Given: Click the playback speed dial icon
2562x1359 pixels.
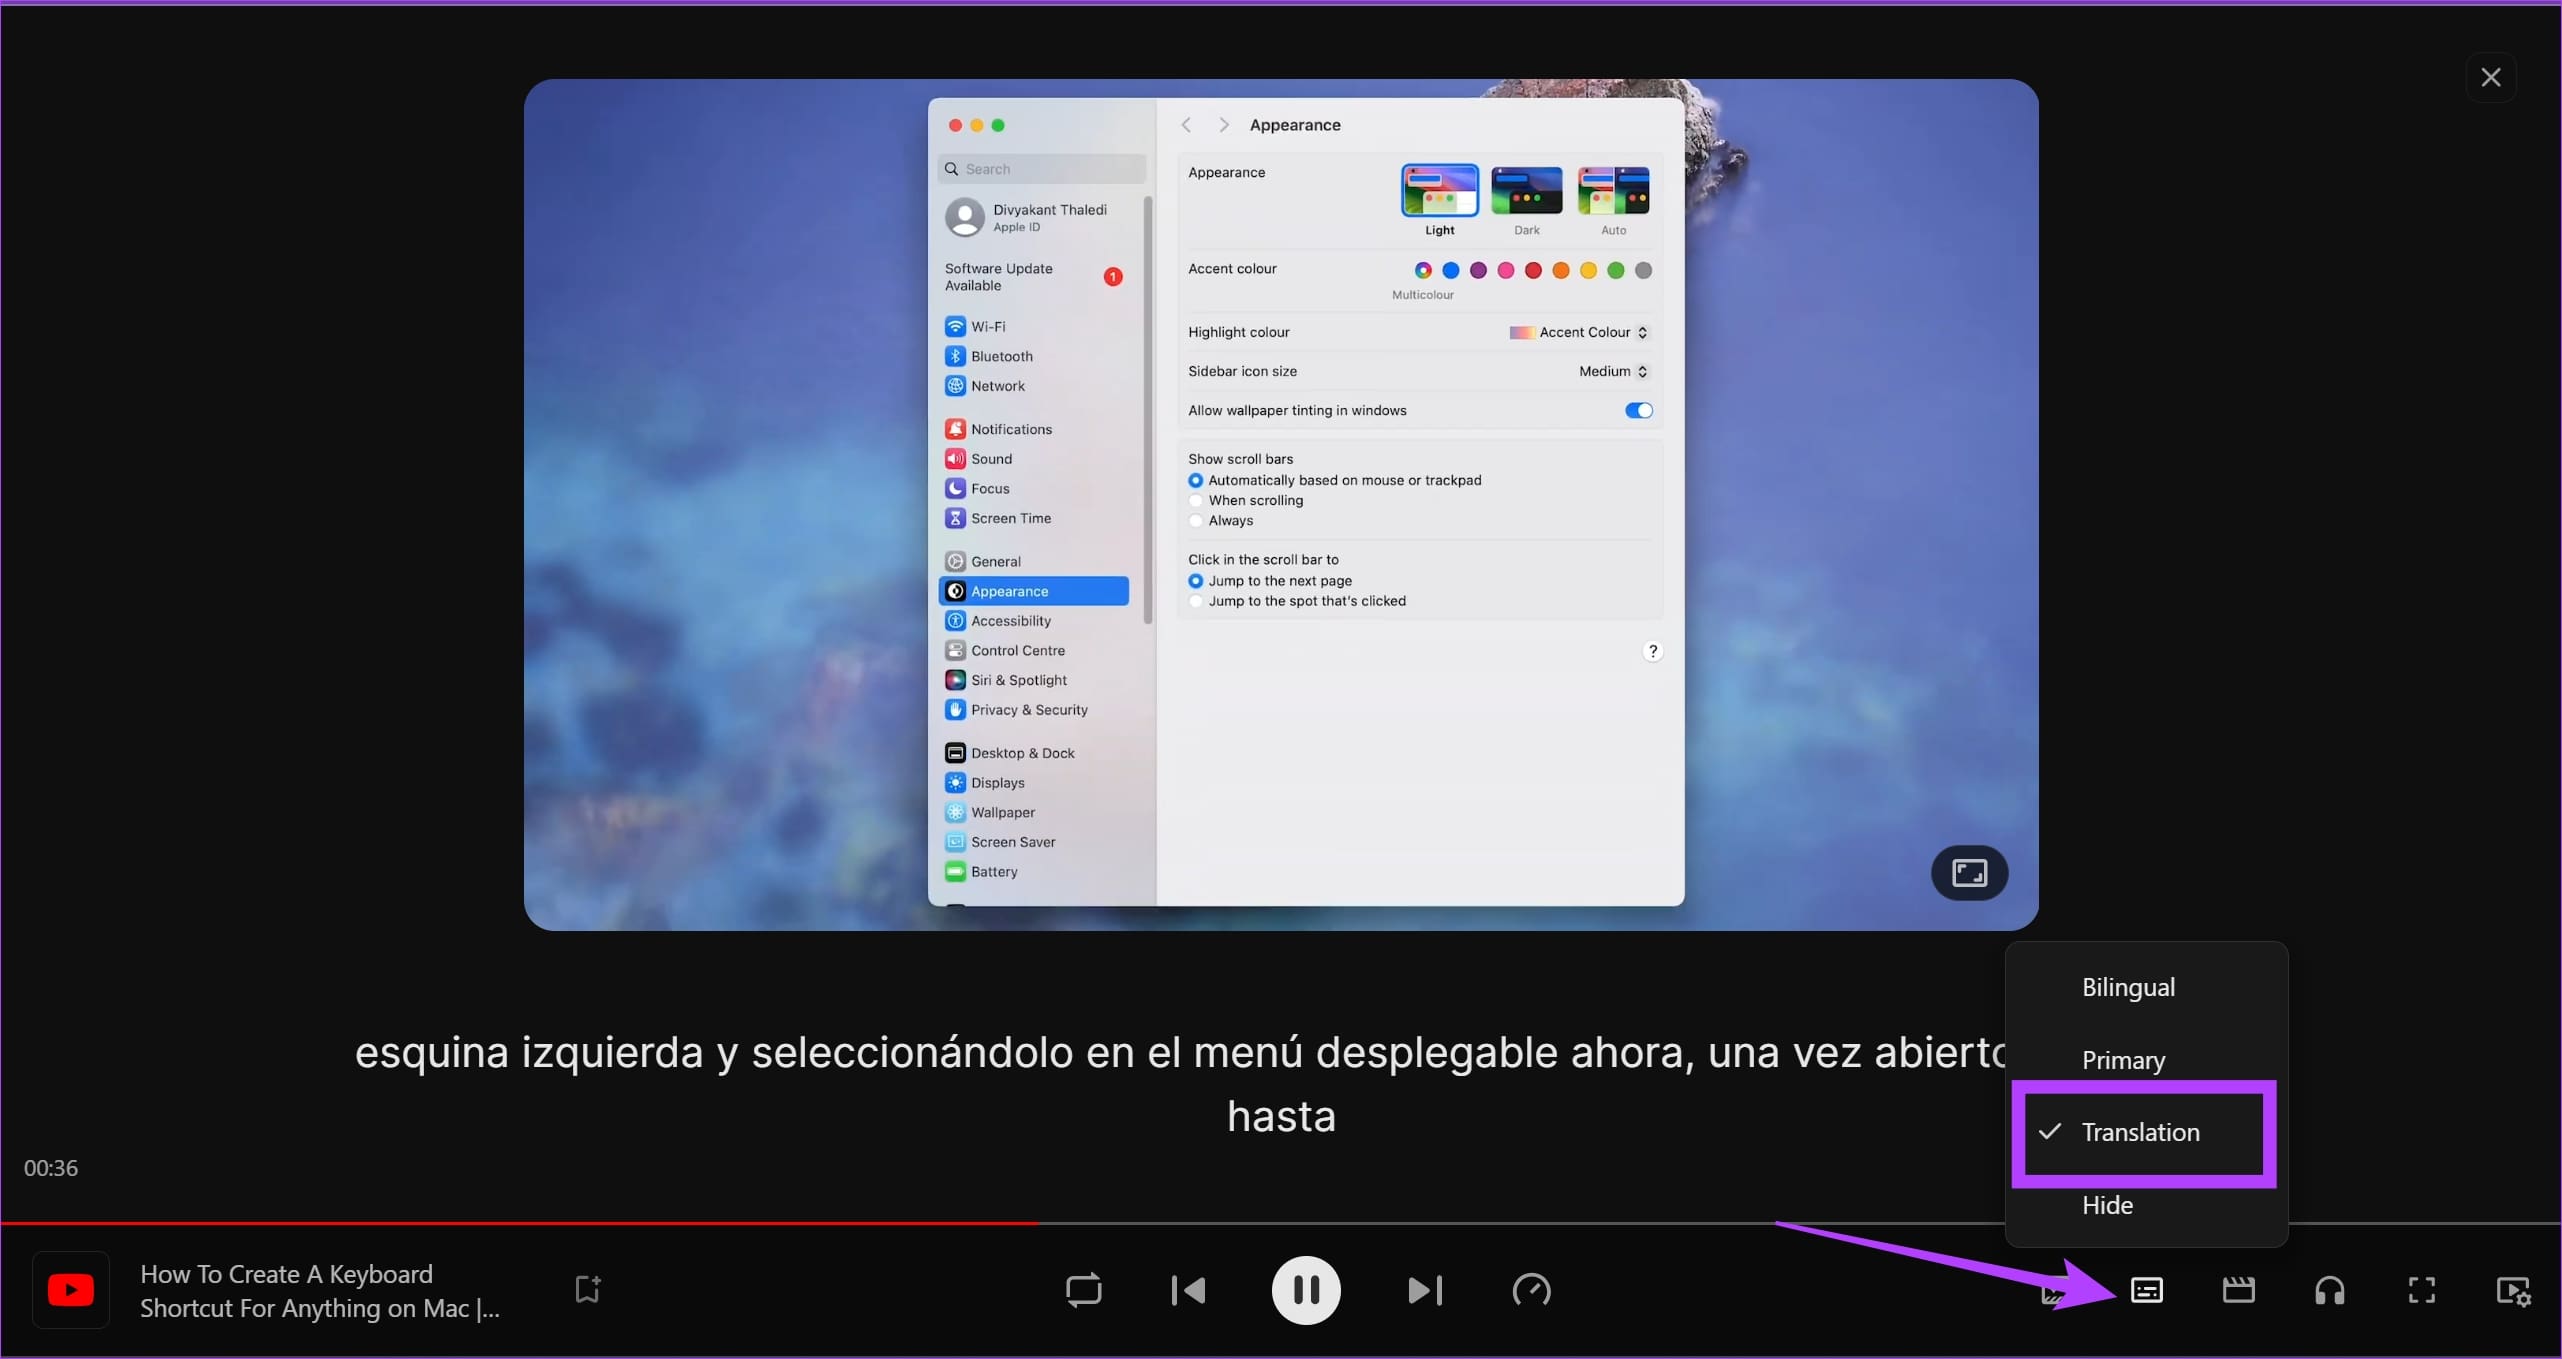Looking at the screenshot, I should [x=1531, y=1290].
